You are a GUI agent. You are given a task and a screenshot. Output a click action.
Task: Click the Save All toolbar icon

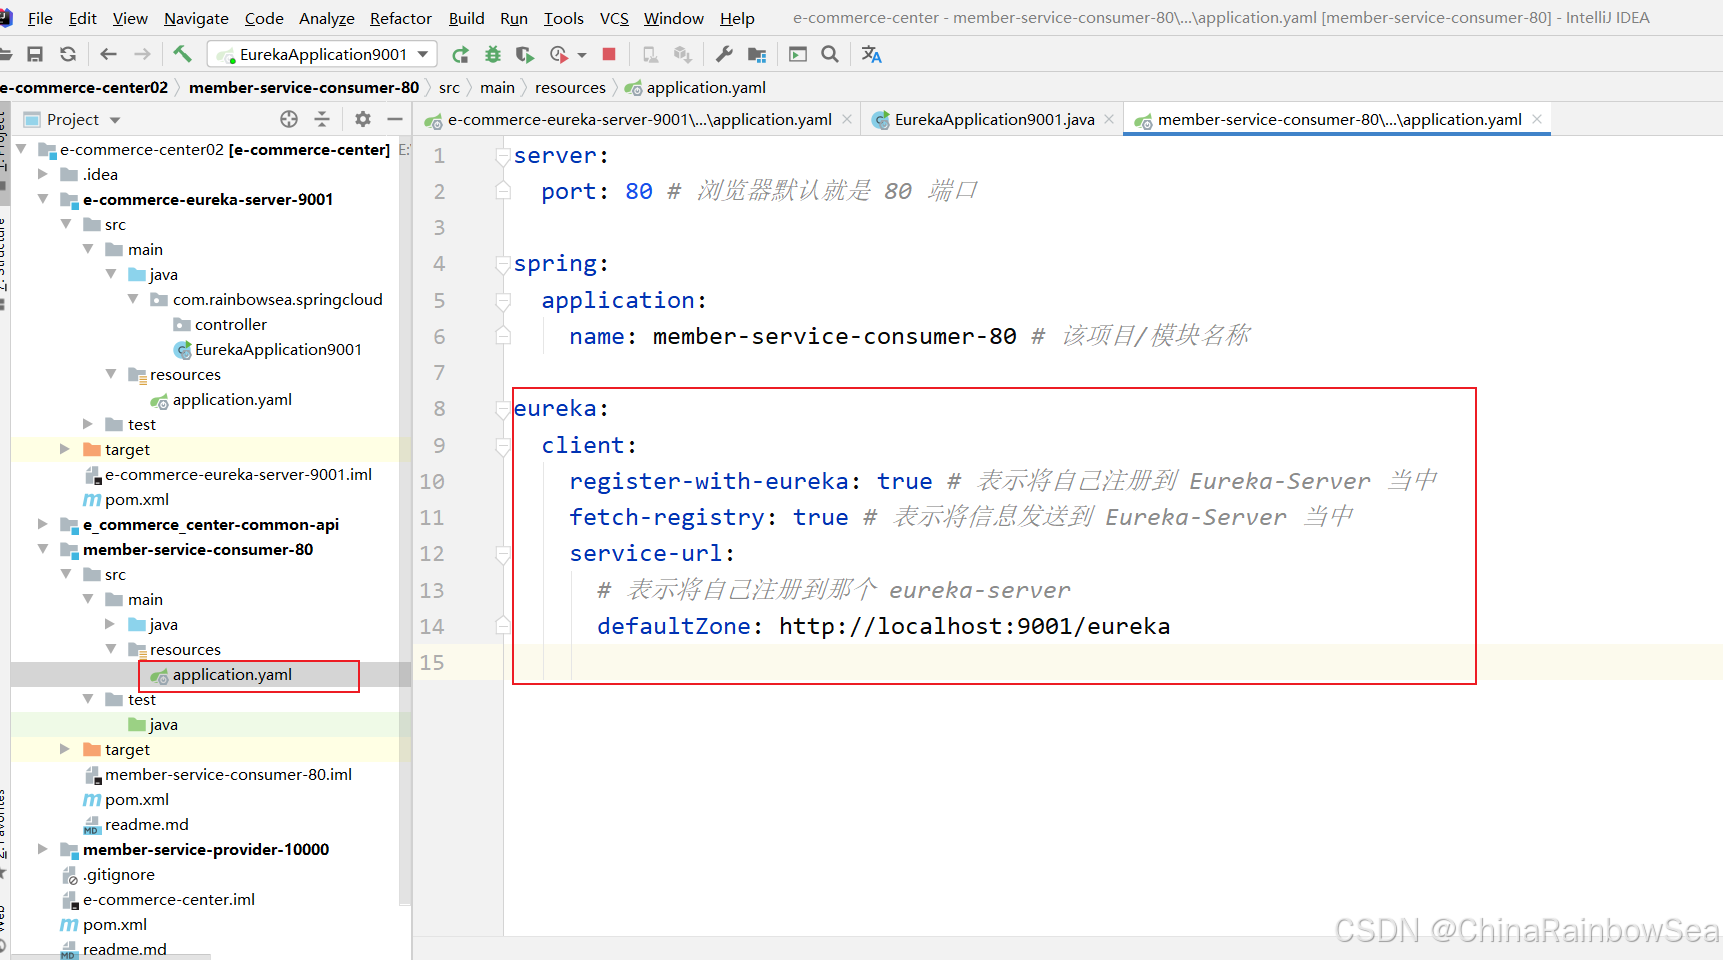pyautogui.click(x=35, y=54)
